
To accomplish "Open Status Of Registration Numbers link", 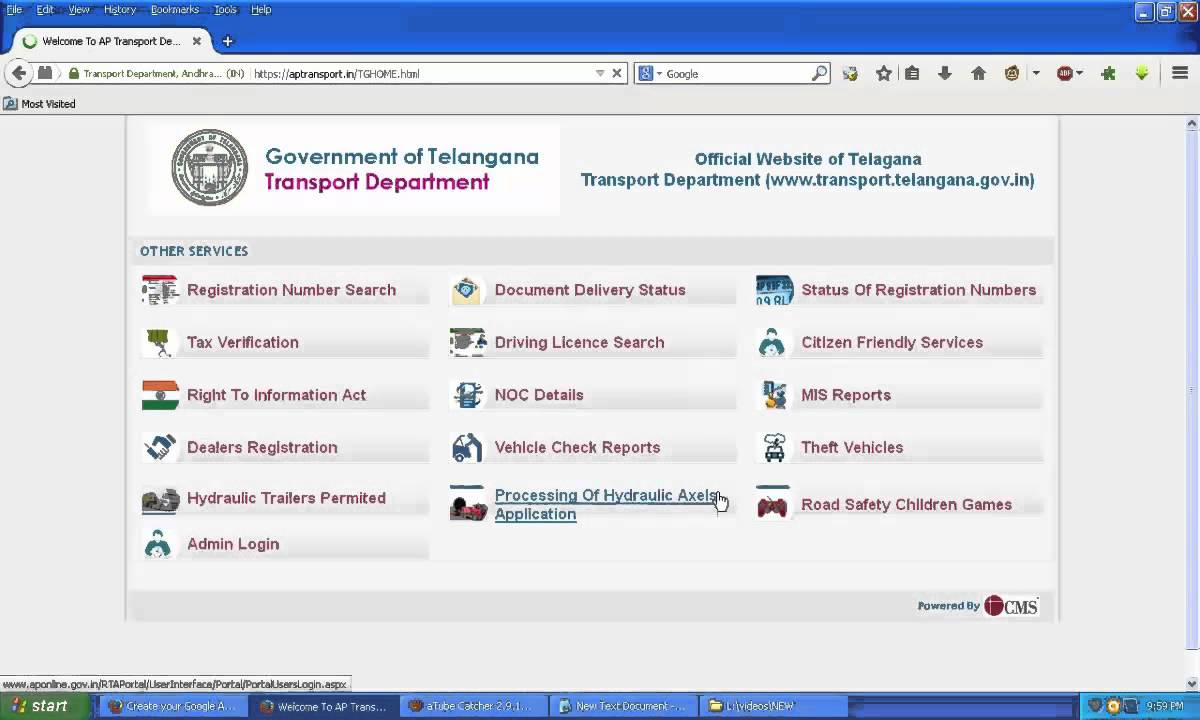I will click(918, 290).
